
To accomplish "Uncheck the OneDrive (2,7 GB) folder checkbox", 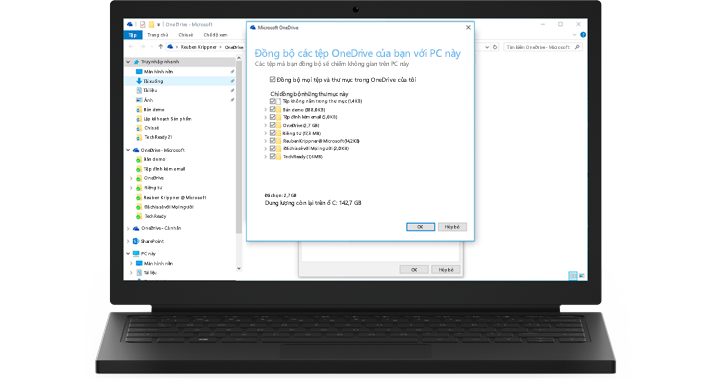I will (272, 125).
